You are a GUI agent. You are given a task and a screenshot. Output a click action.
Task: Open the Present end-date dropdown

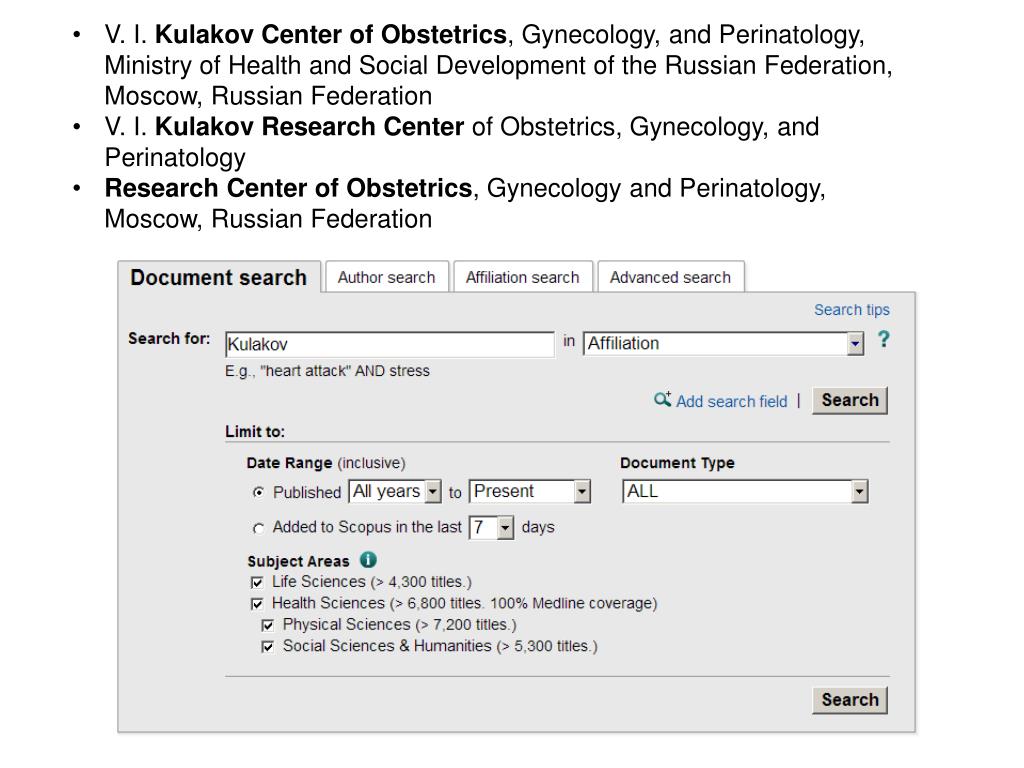pyautogui.click(x=530, y=491)
